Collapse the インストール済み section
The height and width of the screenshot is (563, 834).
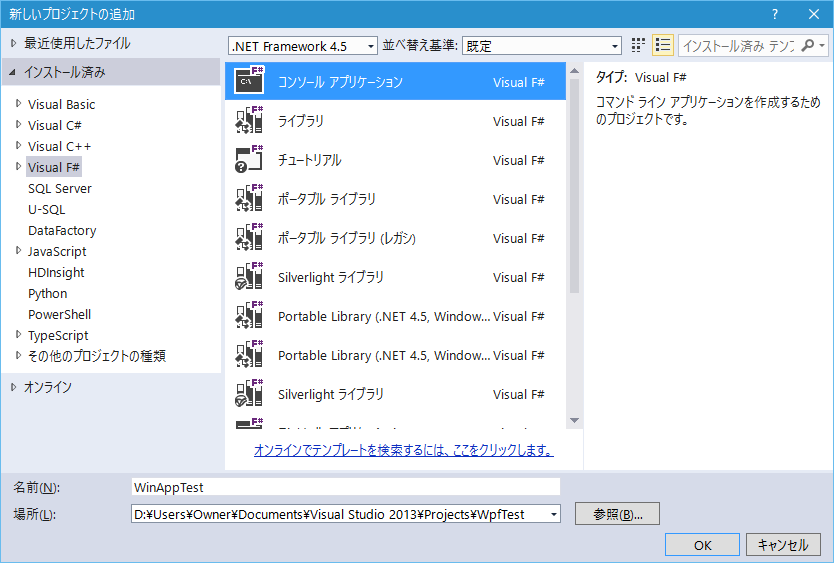[13, 72]
